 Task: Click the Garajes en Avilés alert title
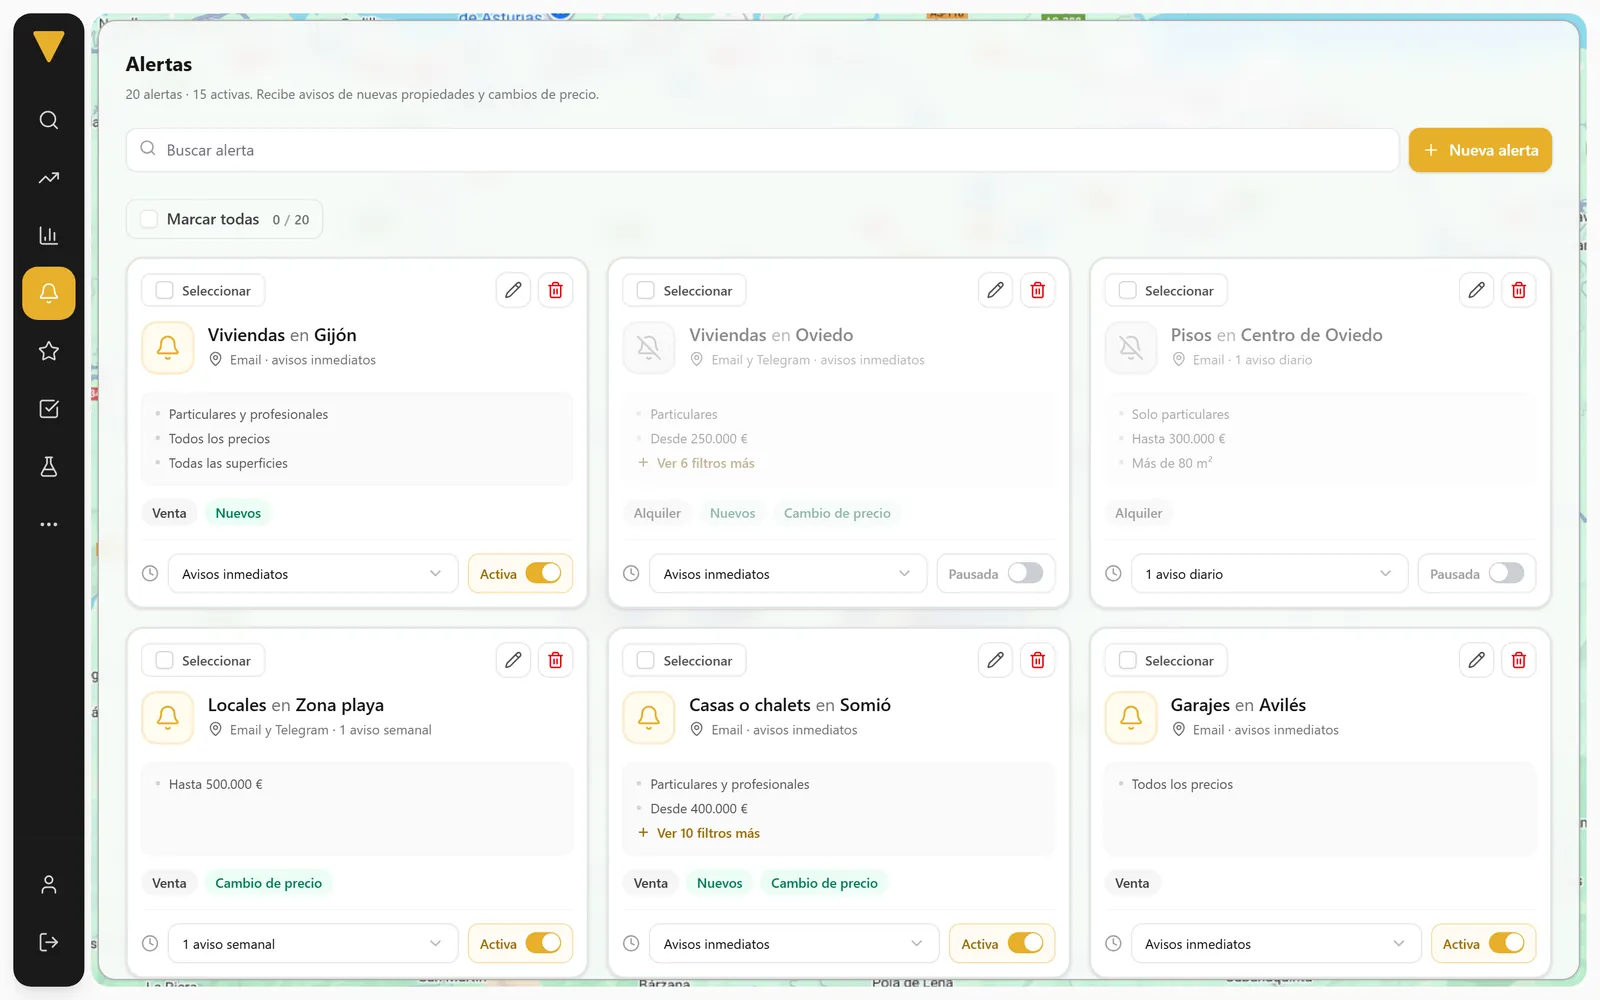pyautogui.click(x=1238, y=705)
